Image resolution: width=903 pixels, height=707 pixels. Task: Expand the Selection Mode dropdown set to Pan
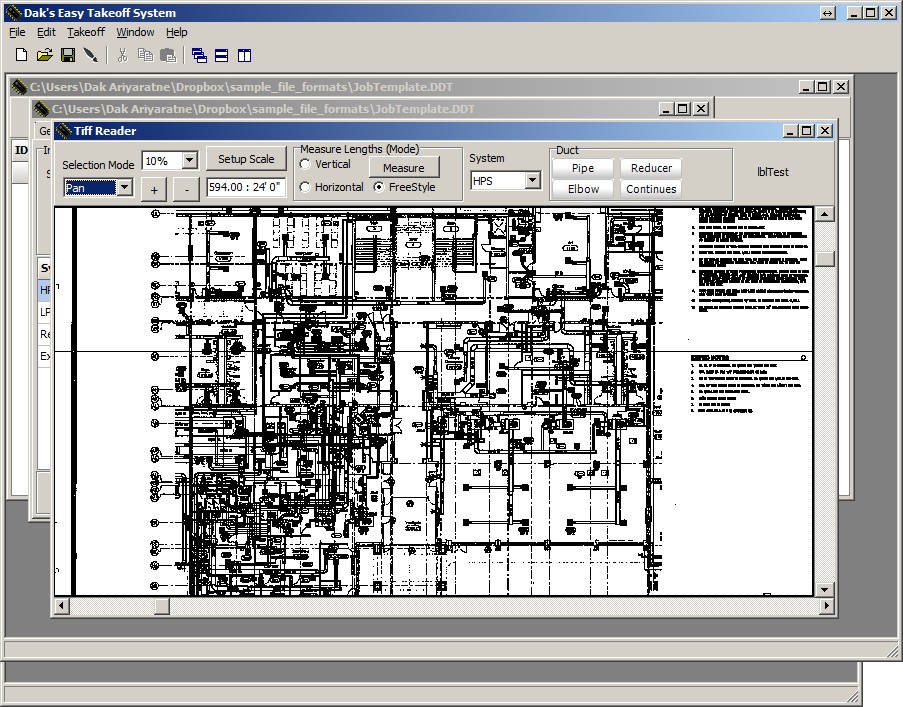click(x=124, y=187)
